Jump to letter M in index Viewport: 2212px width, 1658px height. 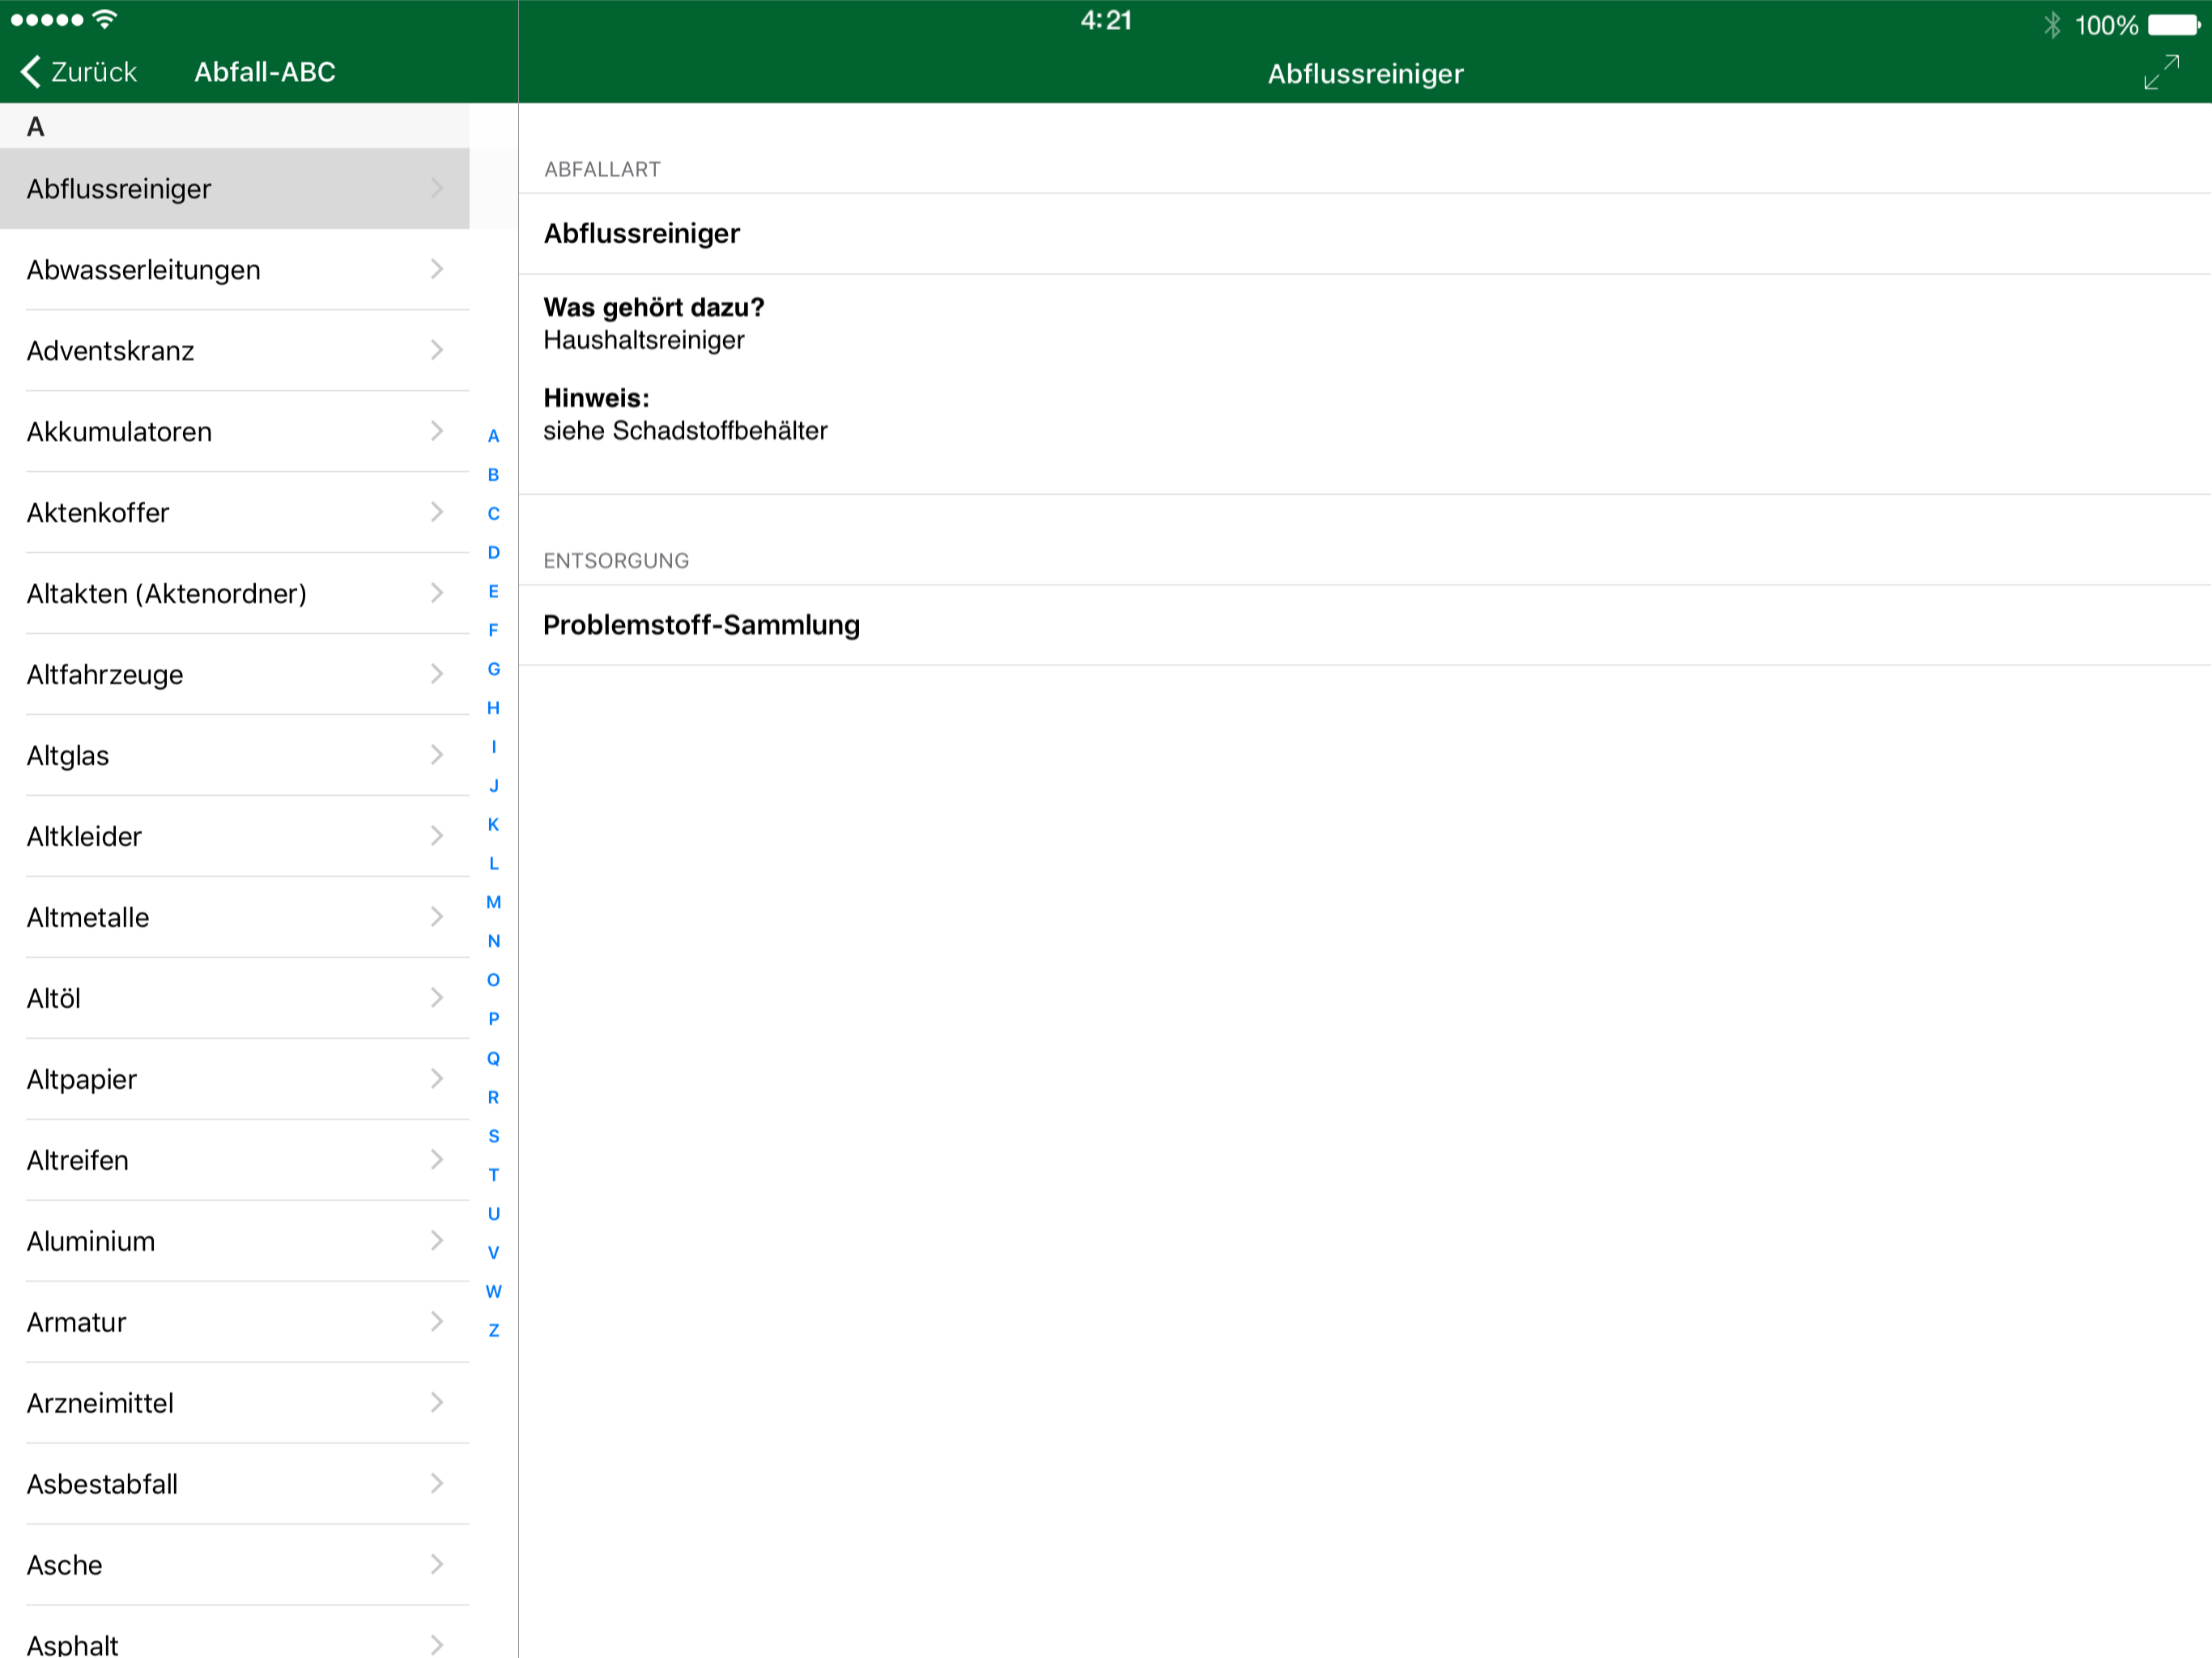click(x=493, y=903)
